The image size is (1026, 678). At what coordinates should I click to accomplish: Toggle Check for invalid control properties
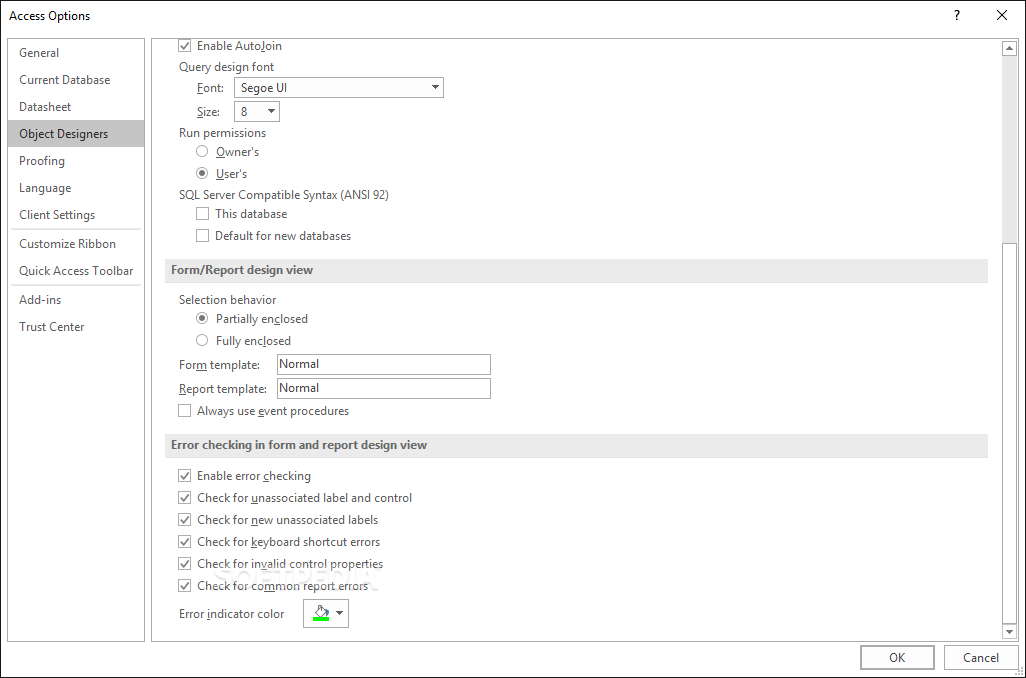pyautogui.click(x=185, y=563)
